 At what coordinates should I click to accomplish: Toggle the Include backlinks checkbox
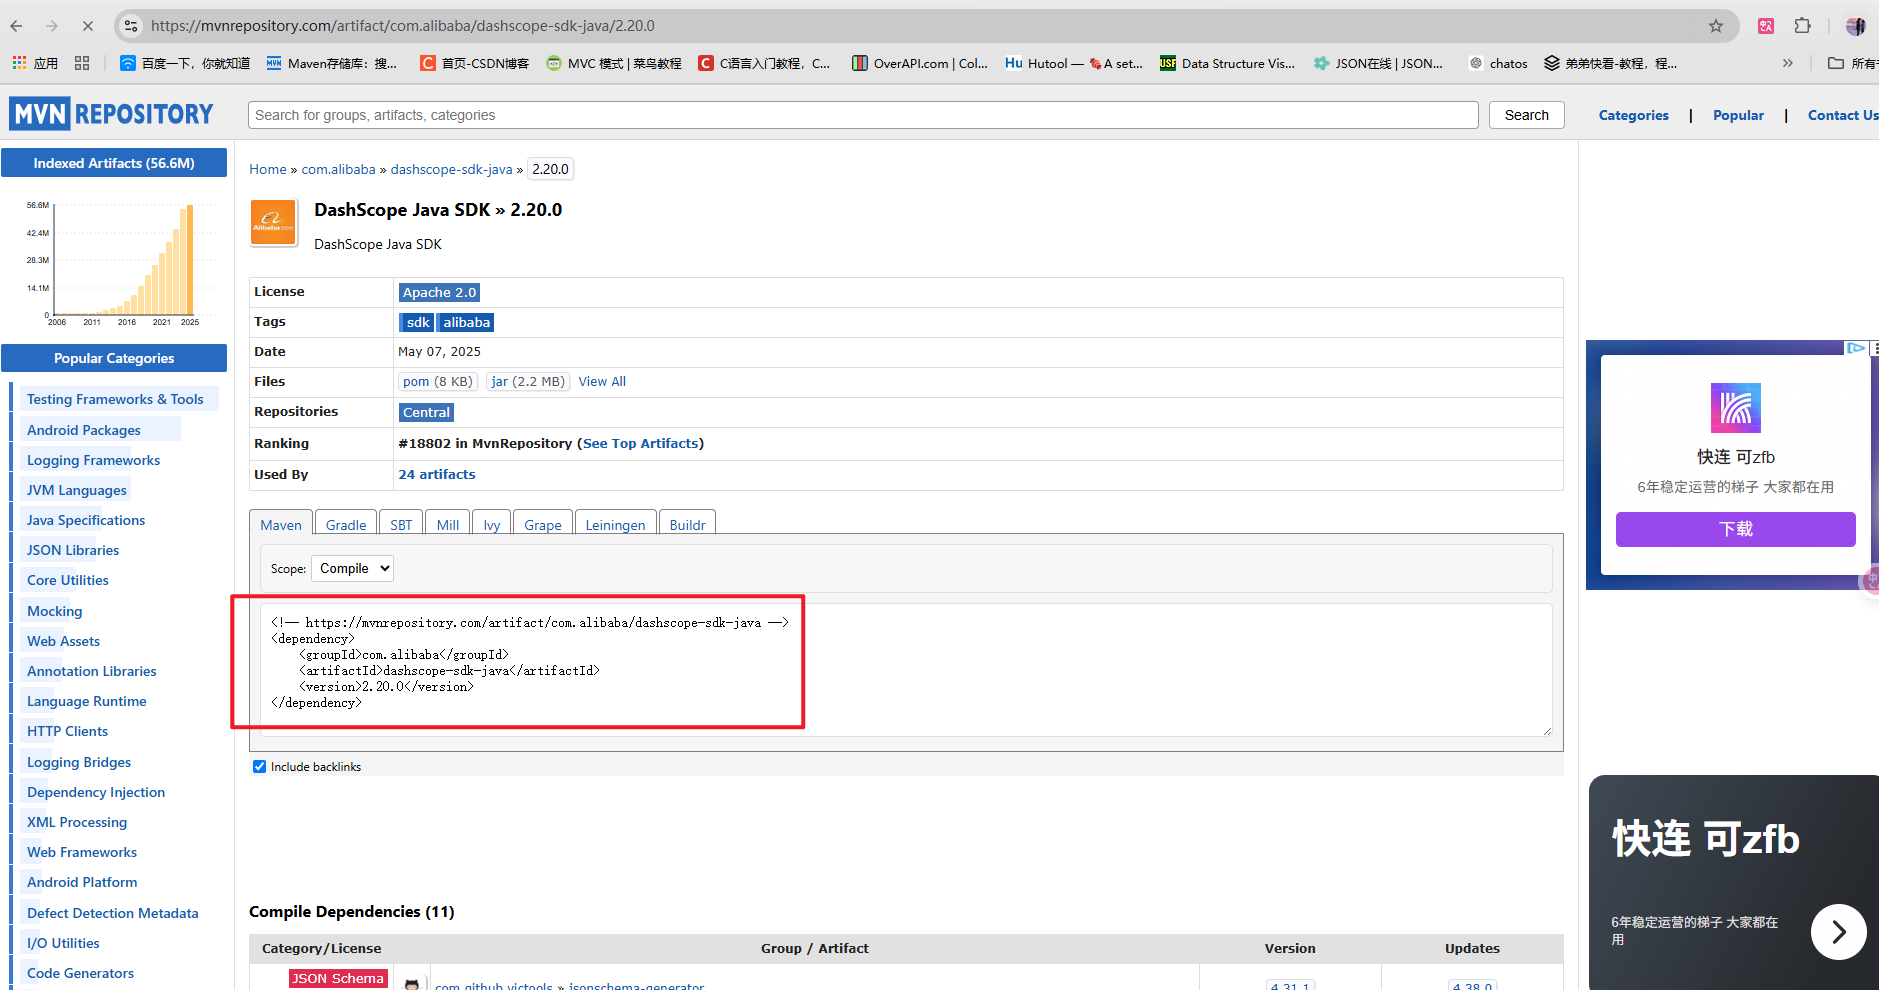coord(260,767)
